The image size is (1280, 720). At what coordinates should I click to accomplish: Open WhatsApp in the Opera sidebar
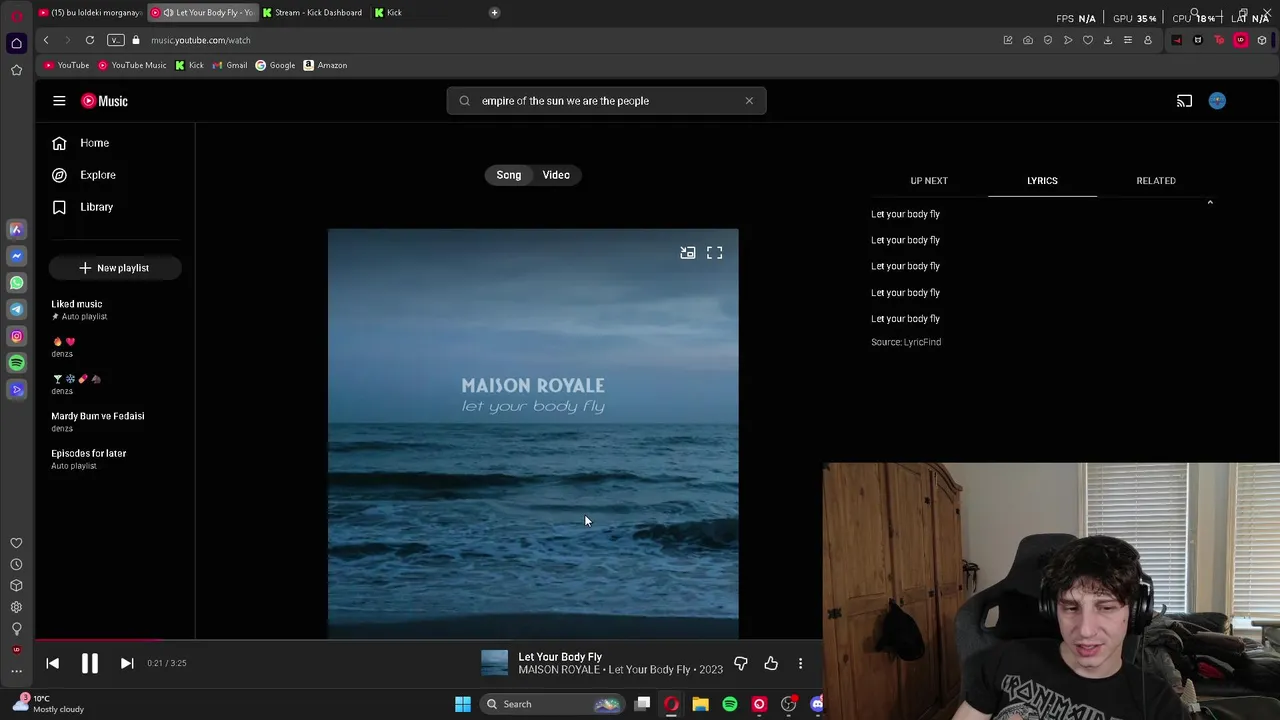pyautogui.click(x=16, y=283)
